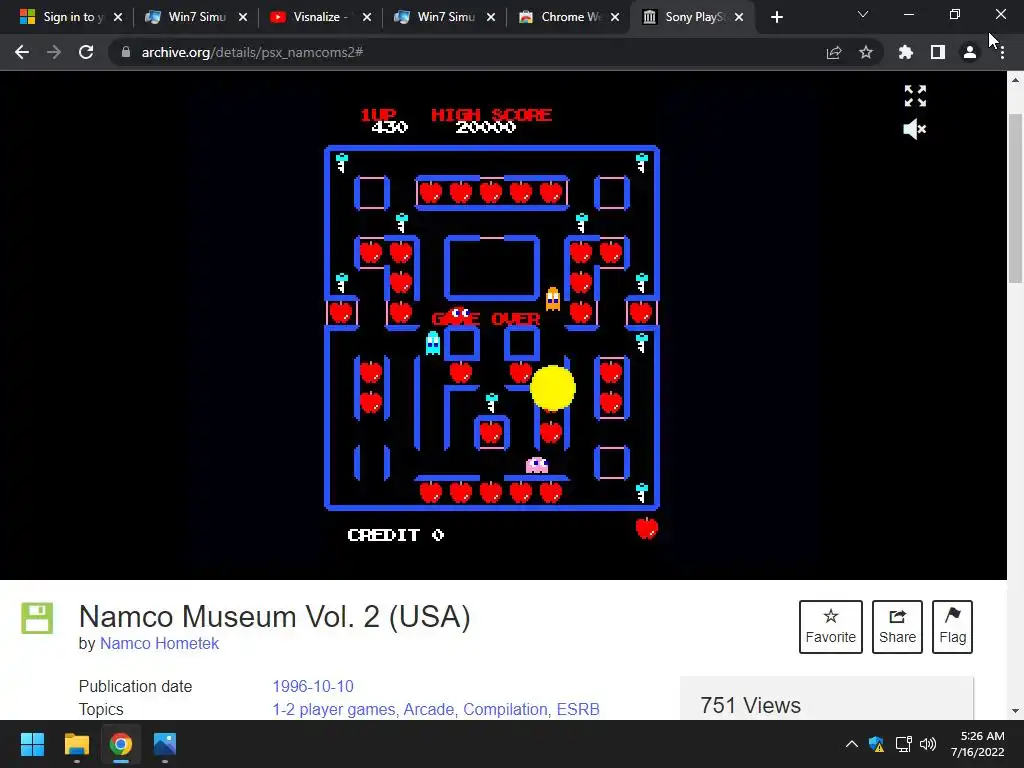1024x768 pixels.
Task: View site information lock icon
Action: tap(126, 52)
